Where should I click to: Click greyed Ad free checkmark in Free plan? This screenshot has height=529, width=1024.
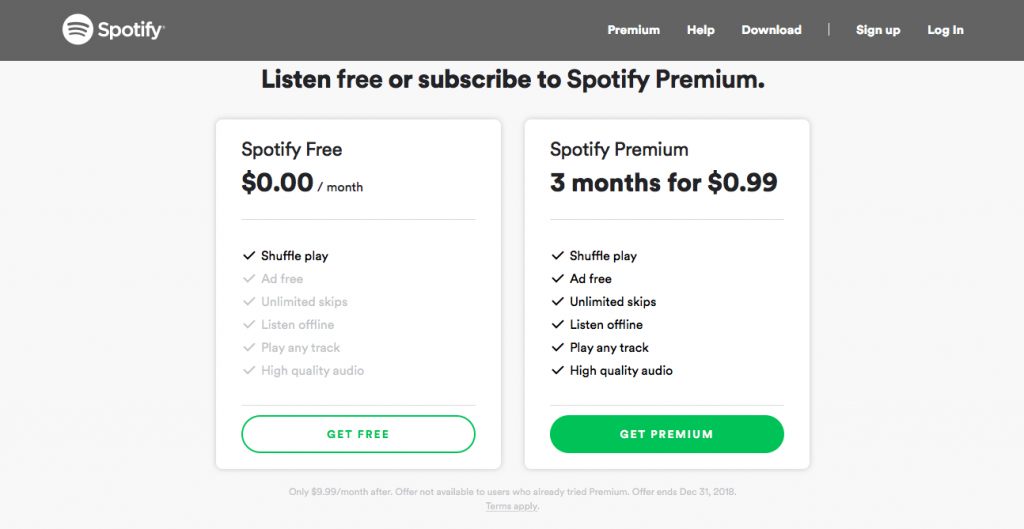coord(249,278)
